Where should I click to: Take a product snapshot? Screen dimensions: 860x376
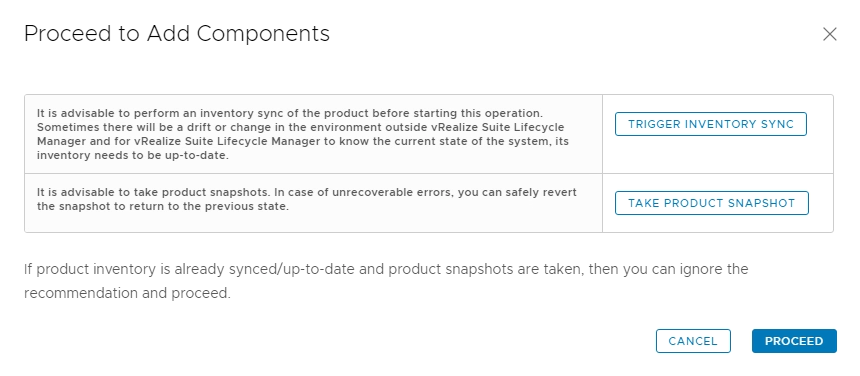[x=711, y=203]
